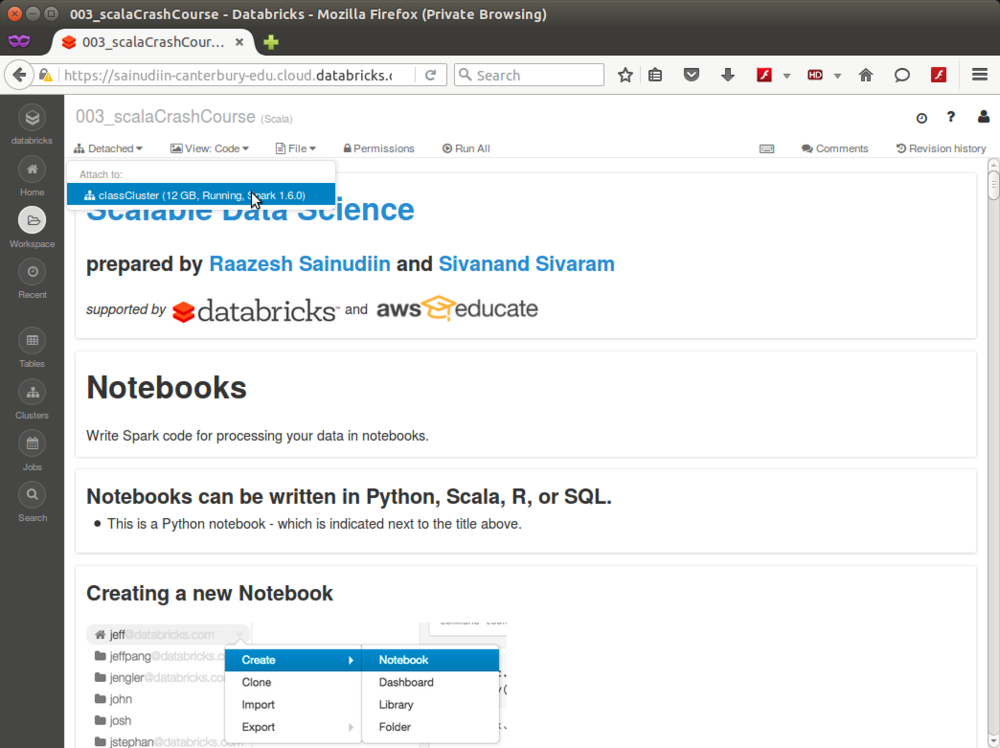Attach to classCluster in dropdown
1000x748 pixels.
coord(201,195)
